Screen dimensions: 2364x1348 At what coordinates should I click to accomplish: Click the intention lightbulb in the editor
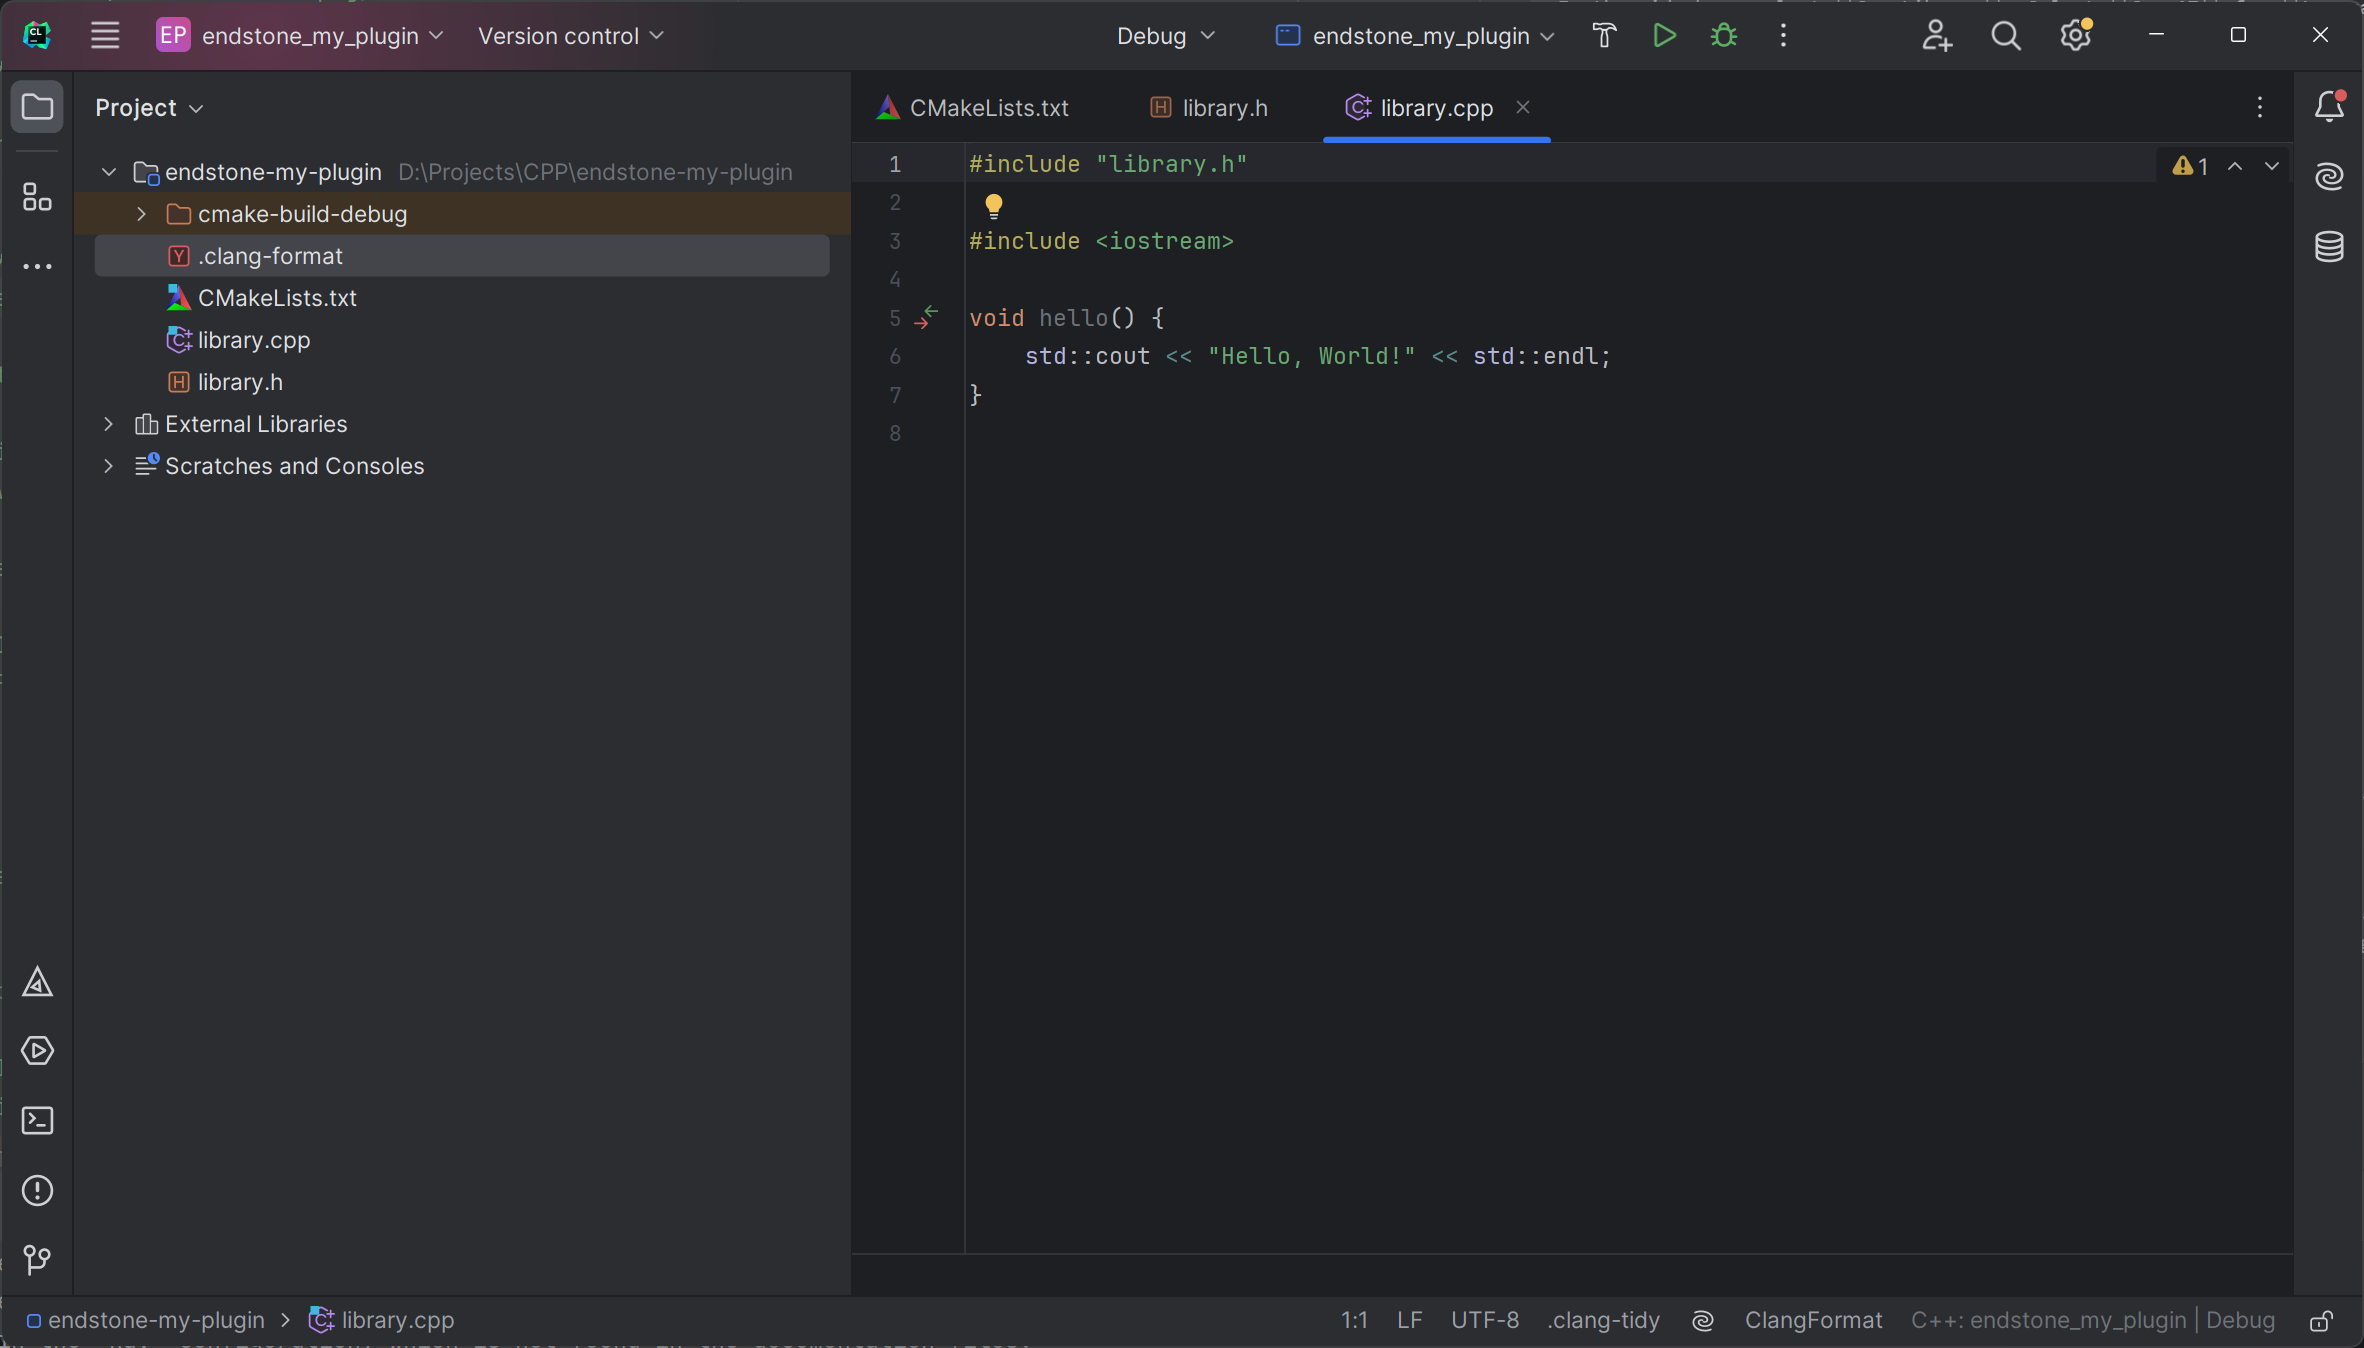pyautogui.click(x=993, y=206)
